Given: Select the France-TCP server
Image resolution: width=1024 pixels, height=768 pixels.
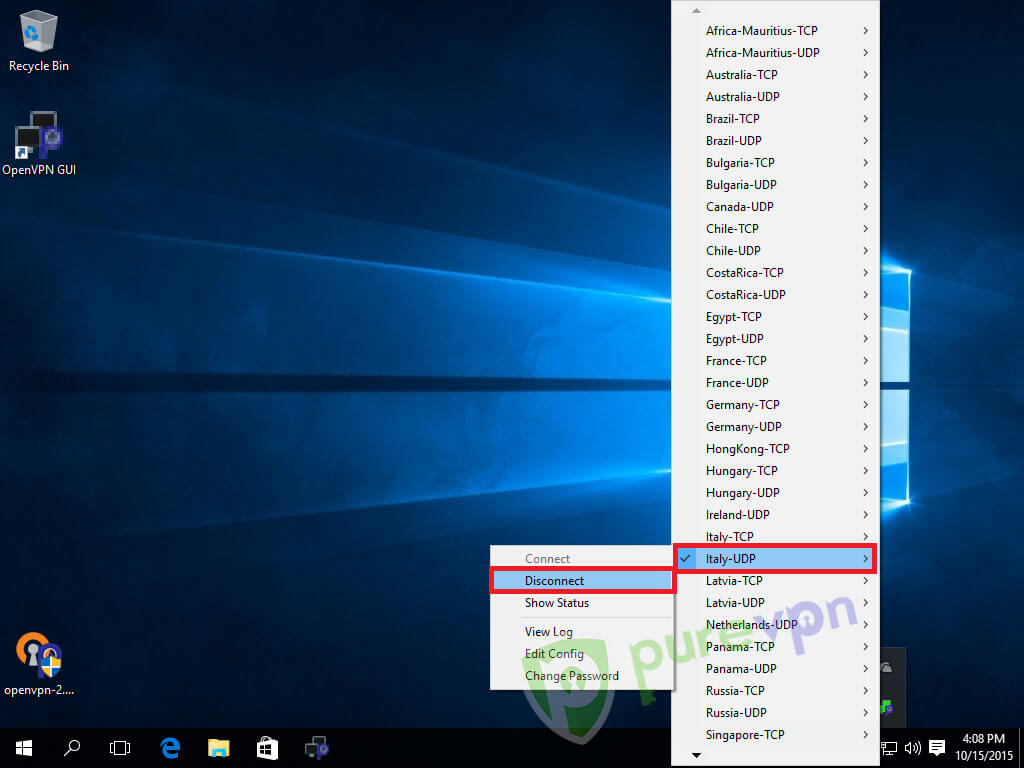Looking at the screenshot, I should click(775, 360).
